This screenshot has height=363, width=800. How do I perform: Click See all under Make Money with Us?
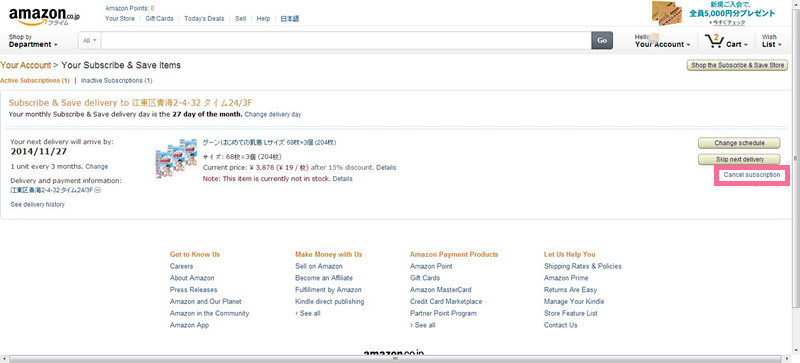click(310, 313)
